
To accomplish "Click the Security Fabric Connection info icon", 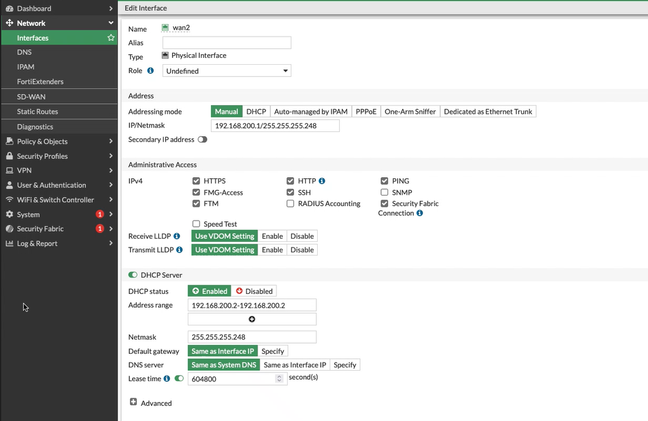I will (x=419, y=213).
